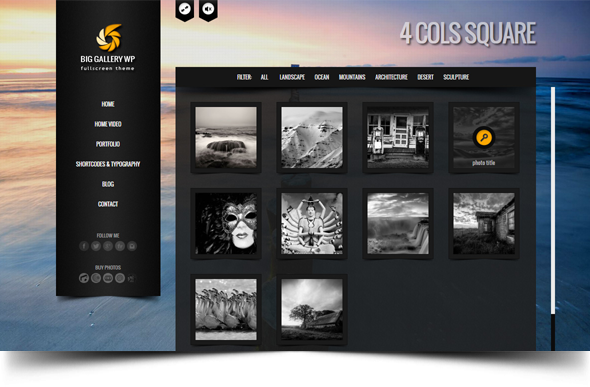Image resolution: width=590 pixels, height=387 pixels.
Task: Select the Architecture filter
Action: 391,77
